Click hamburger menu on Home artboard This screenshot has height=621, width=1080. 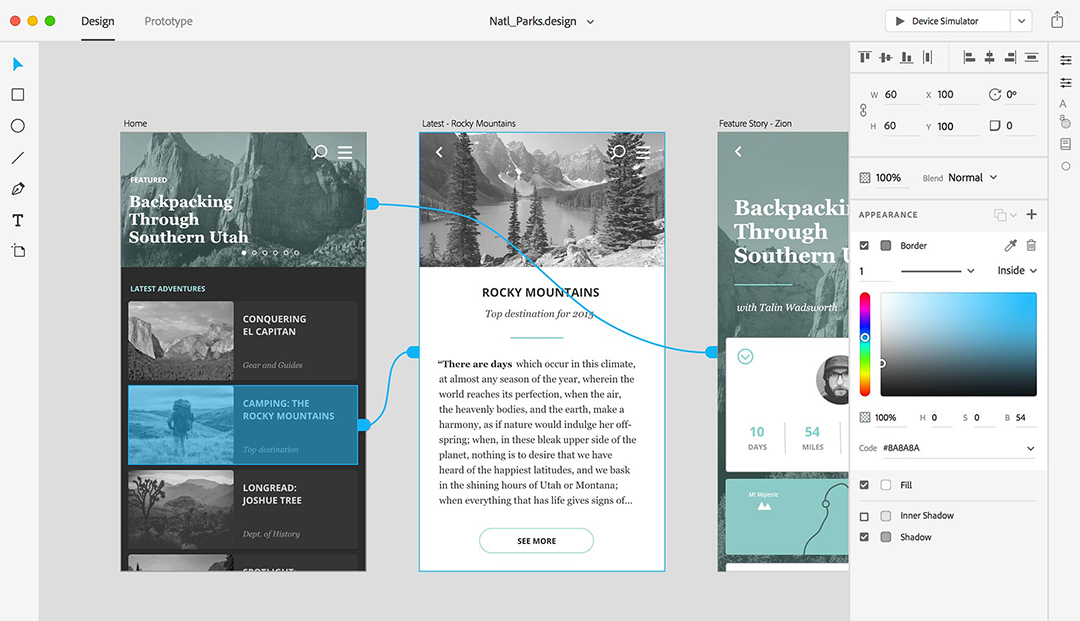tap(345, 151)
